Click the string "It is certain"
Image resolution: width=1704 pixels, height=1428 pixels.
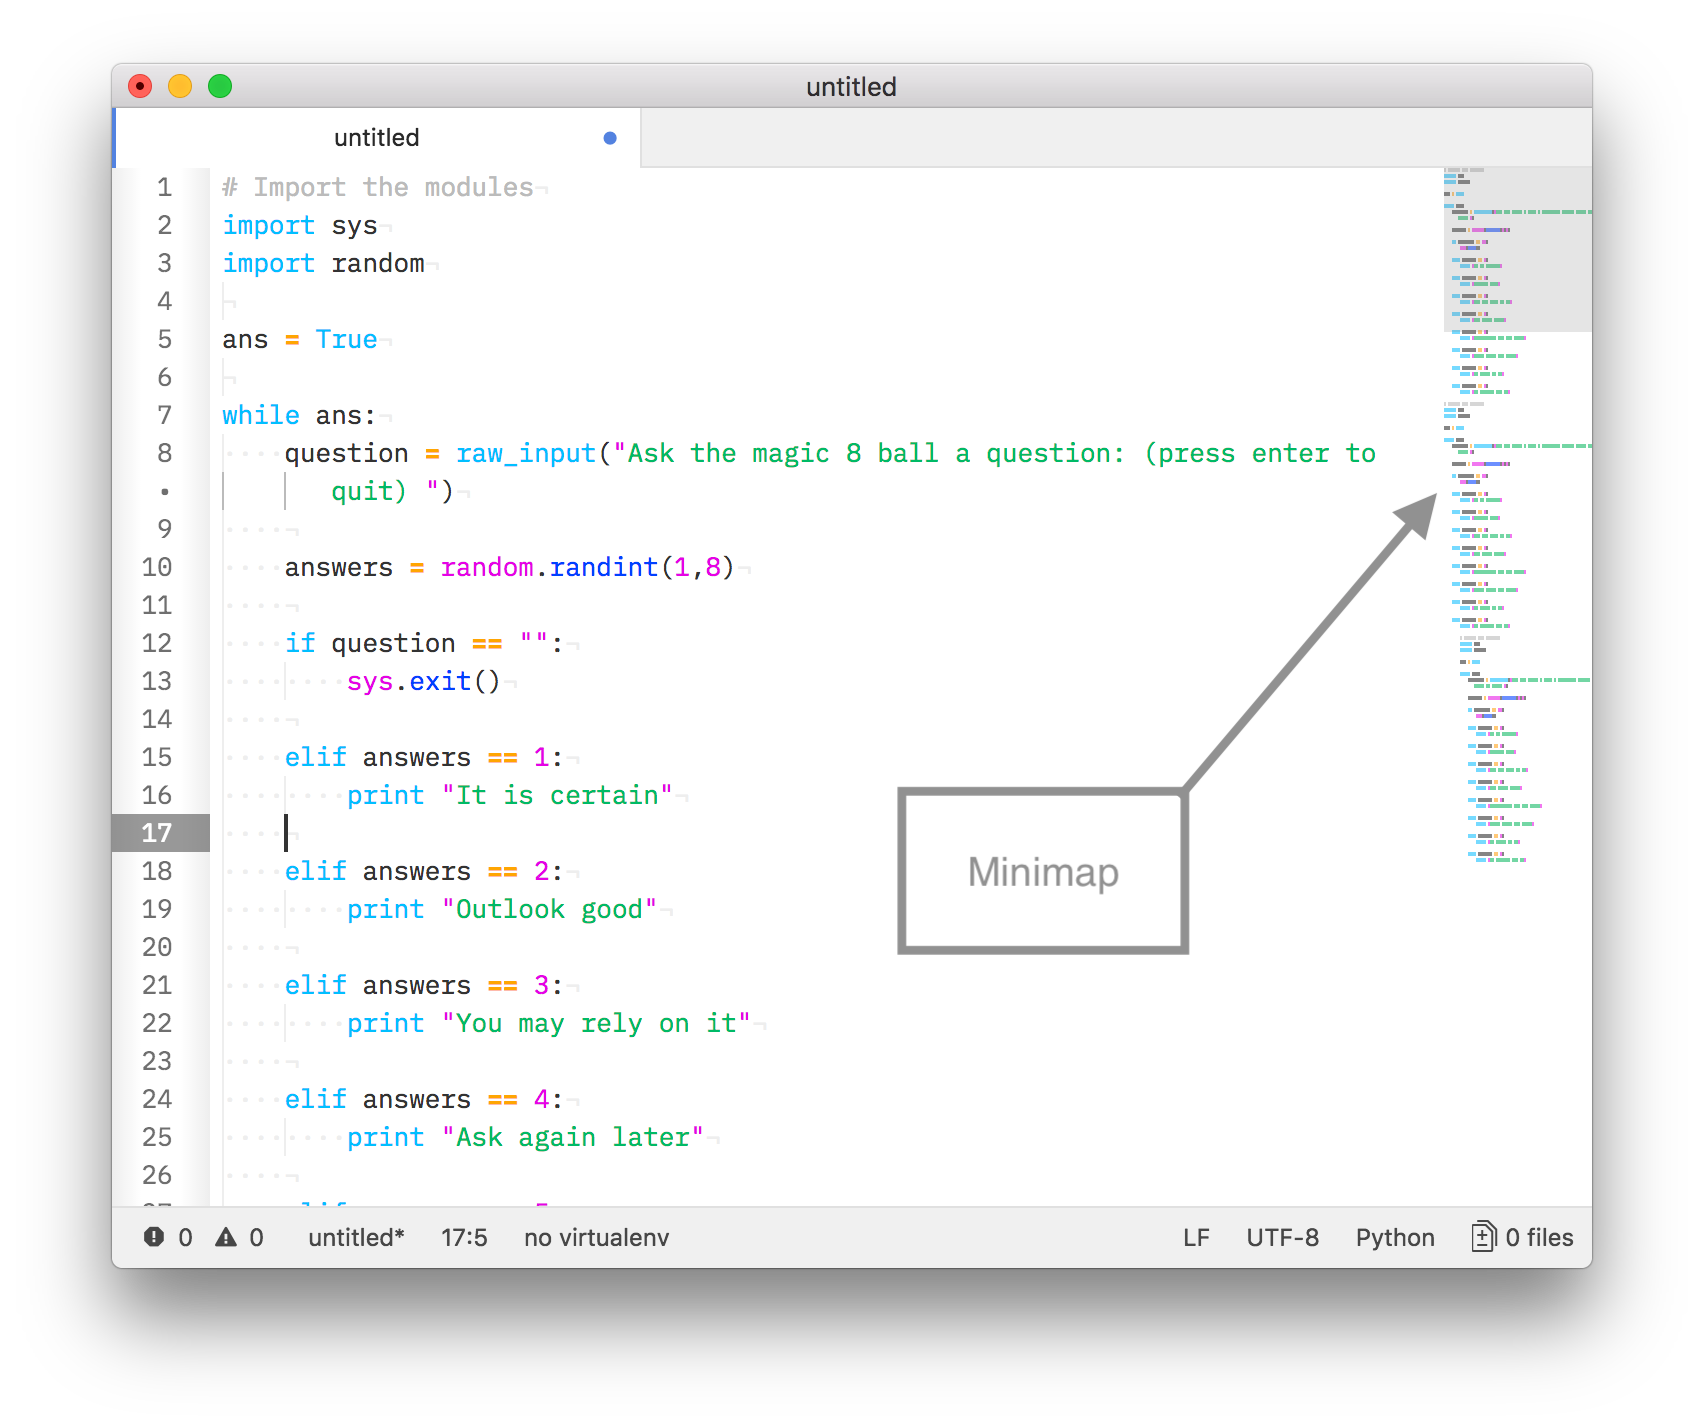coord(557,795)
